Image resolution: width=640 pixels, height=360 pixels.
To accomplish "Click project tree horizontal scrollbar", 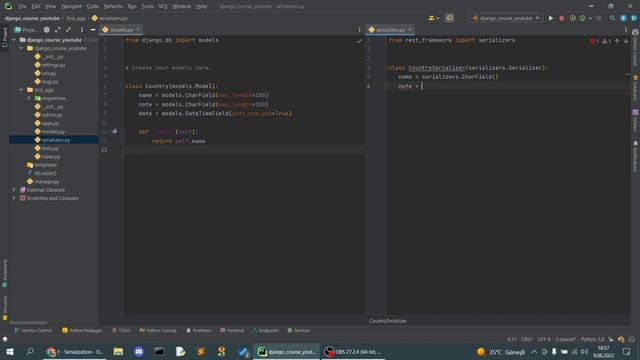I will click(x=28, y=322).
